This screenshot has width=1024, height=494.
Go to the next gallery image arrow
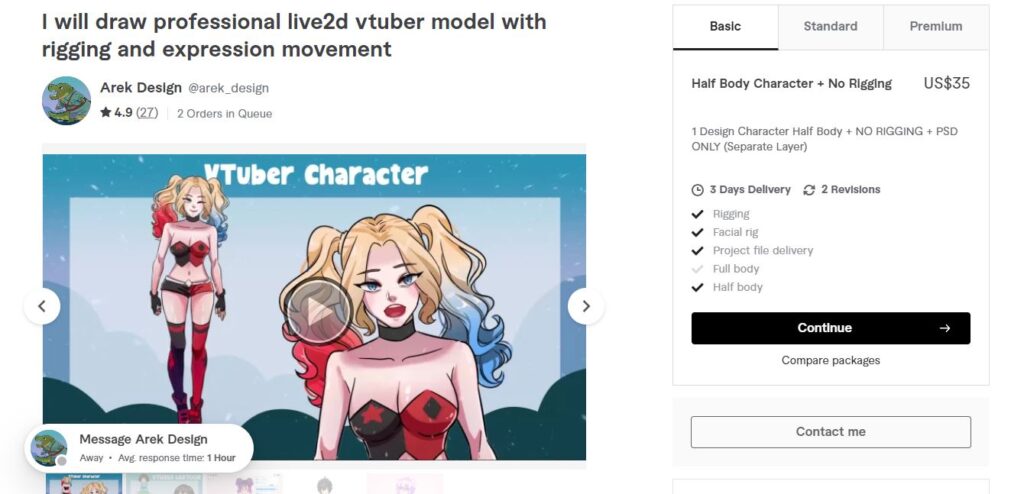pyautogui.click(x=586, y=306)
